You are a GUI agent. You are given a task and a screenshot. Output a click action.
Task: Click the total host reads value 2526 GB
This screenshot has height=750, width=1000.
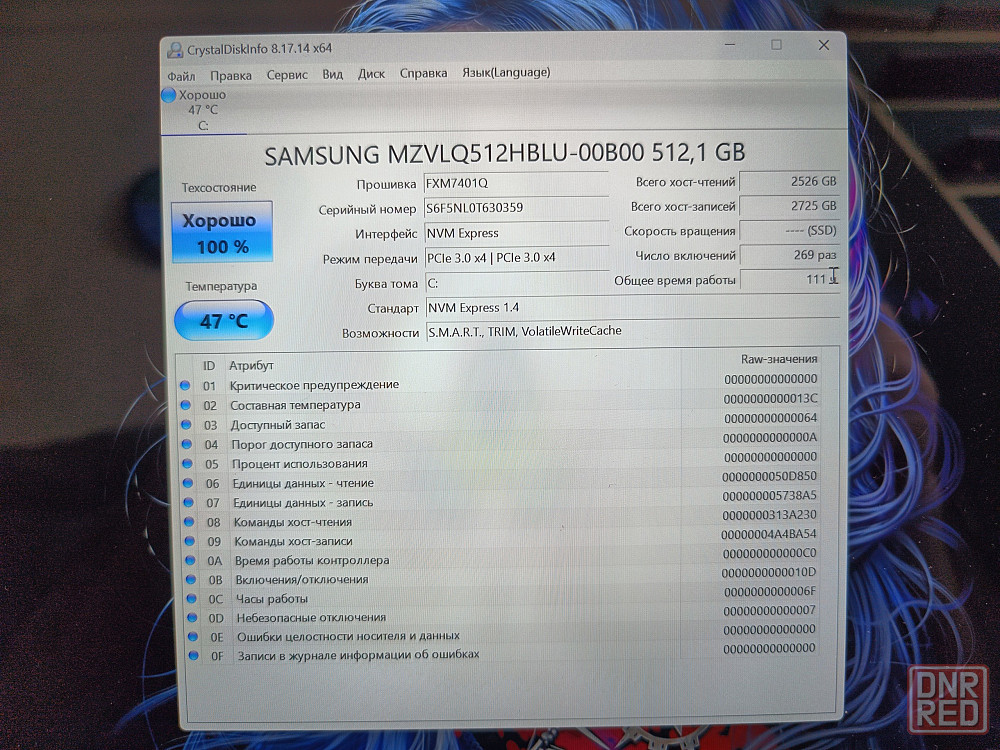click(790, 181)
